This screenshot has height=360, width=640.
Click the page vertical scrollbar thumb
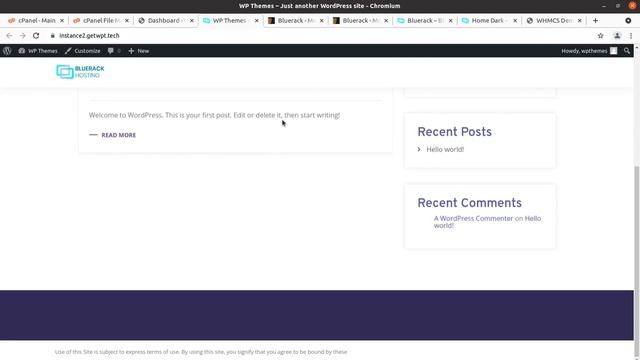pyautogui.click(x=636, y=261)
